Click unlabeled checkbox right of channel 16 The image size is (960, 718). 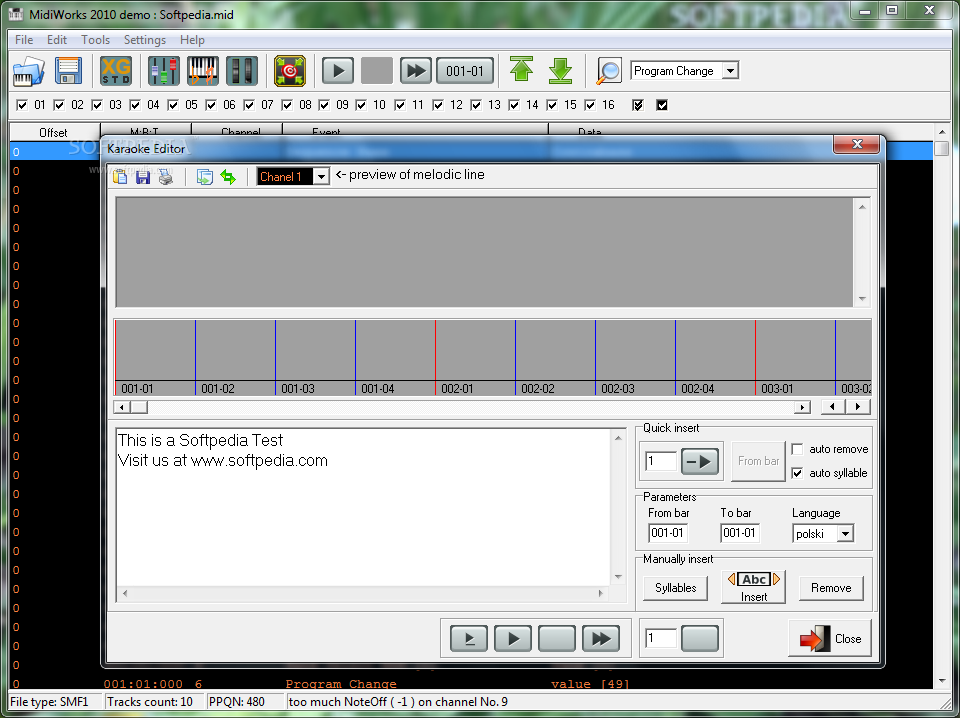point(638,105)
